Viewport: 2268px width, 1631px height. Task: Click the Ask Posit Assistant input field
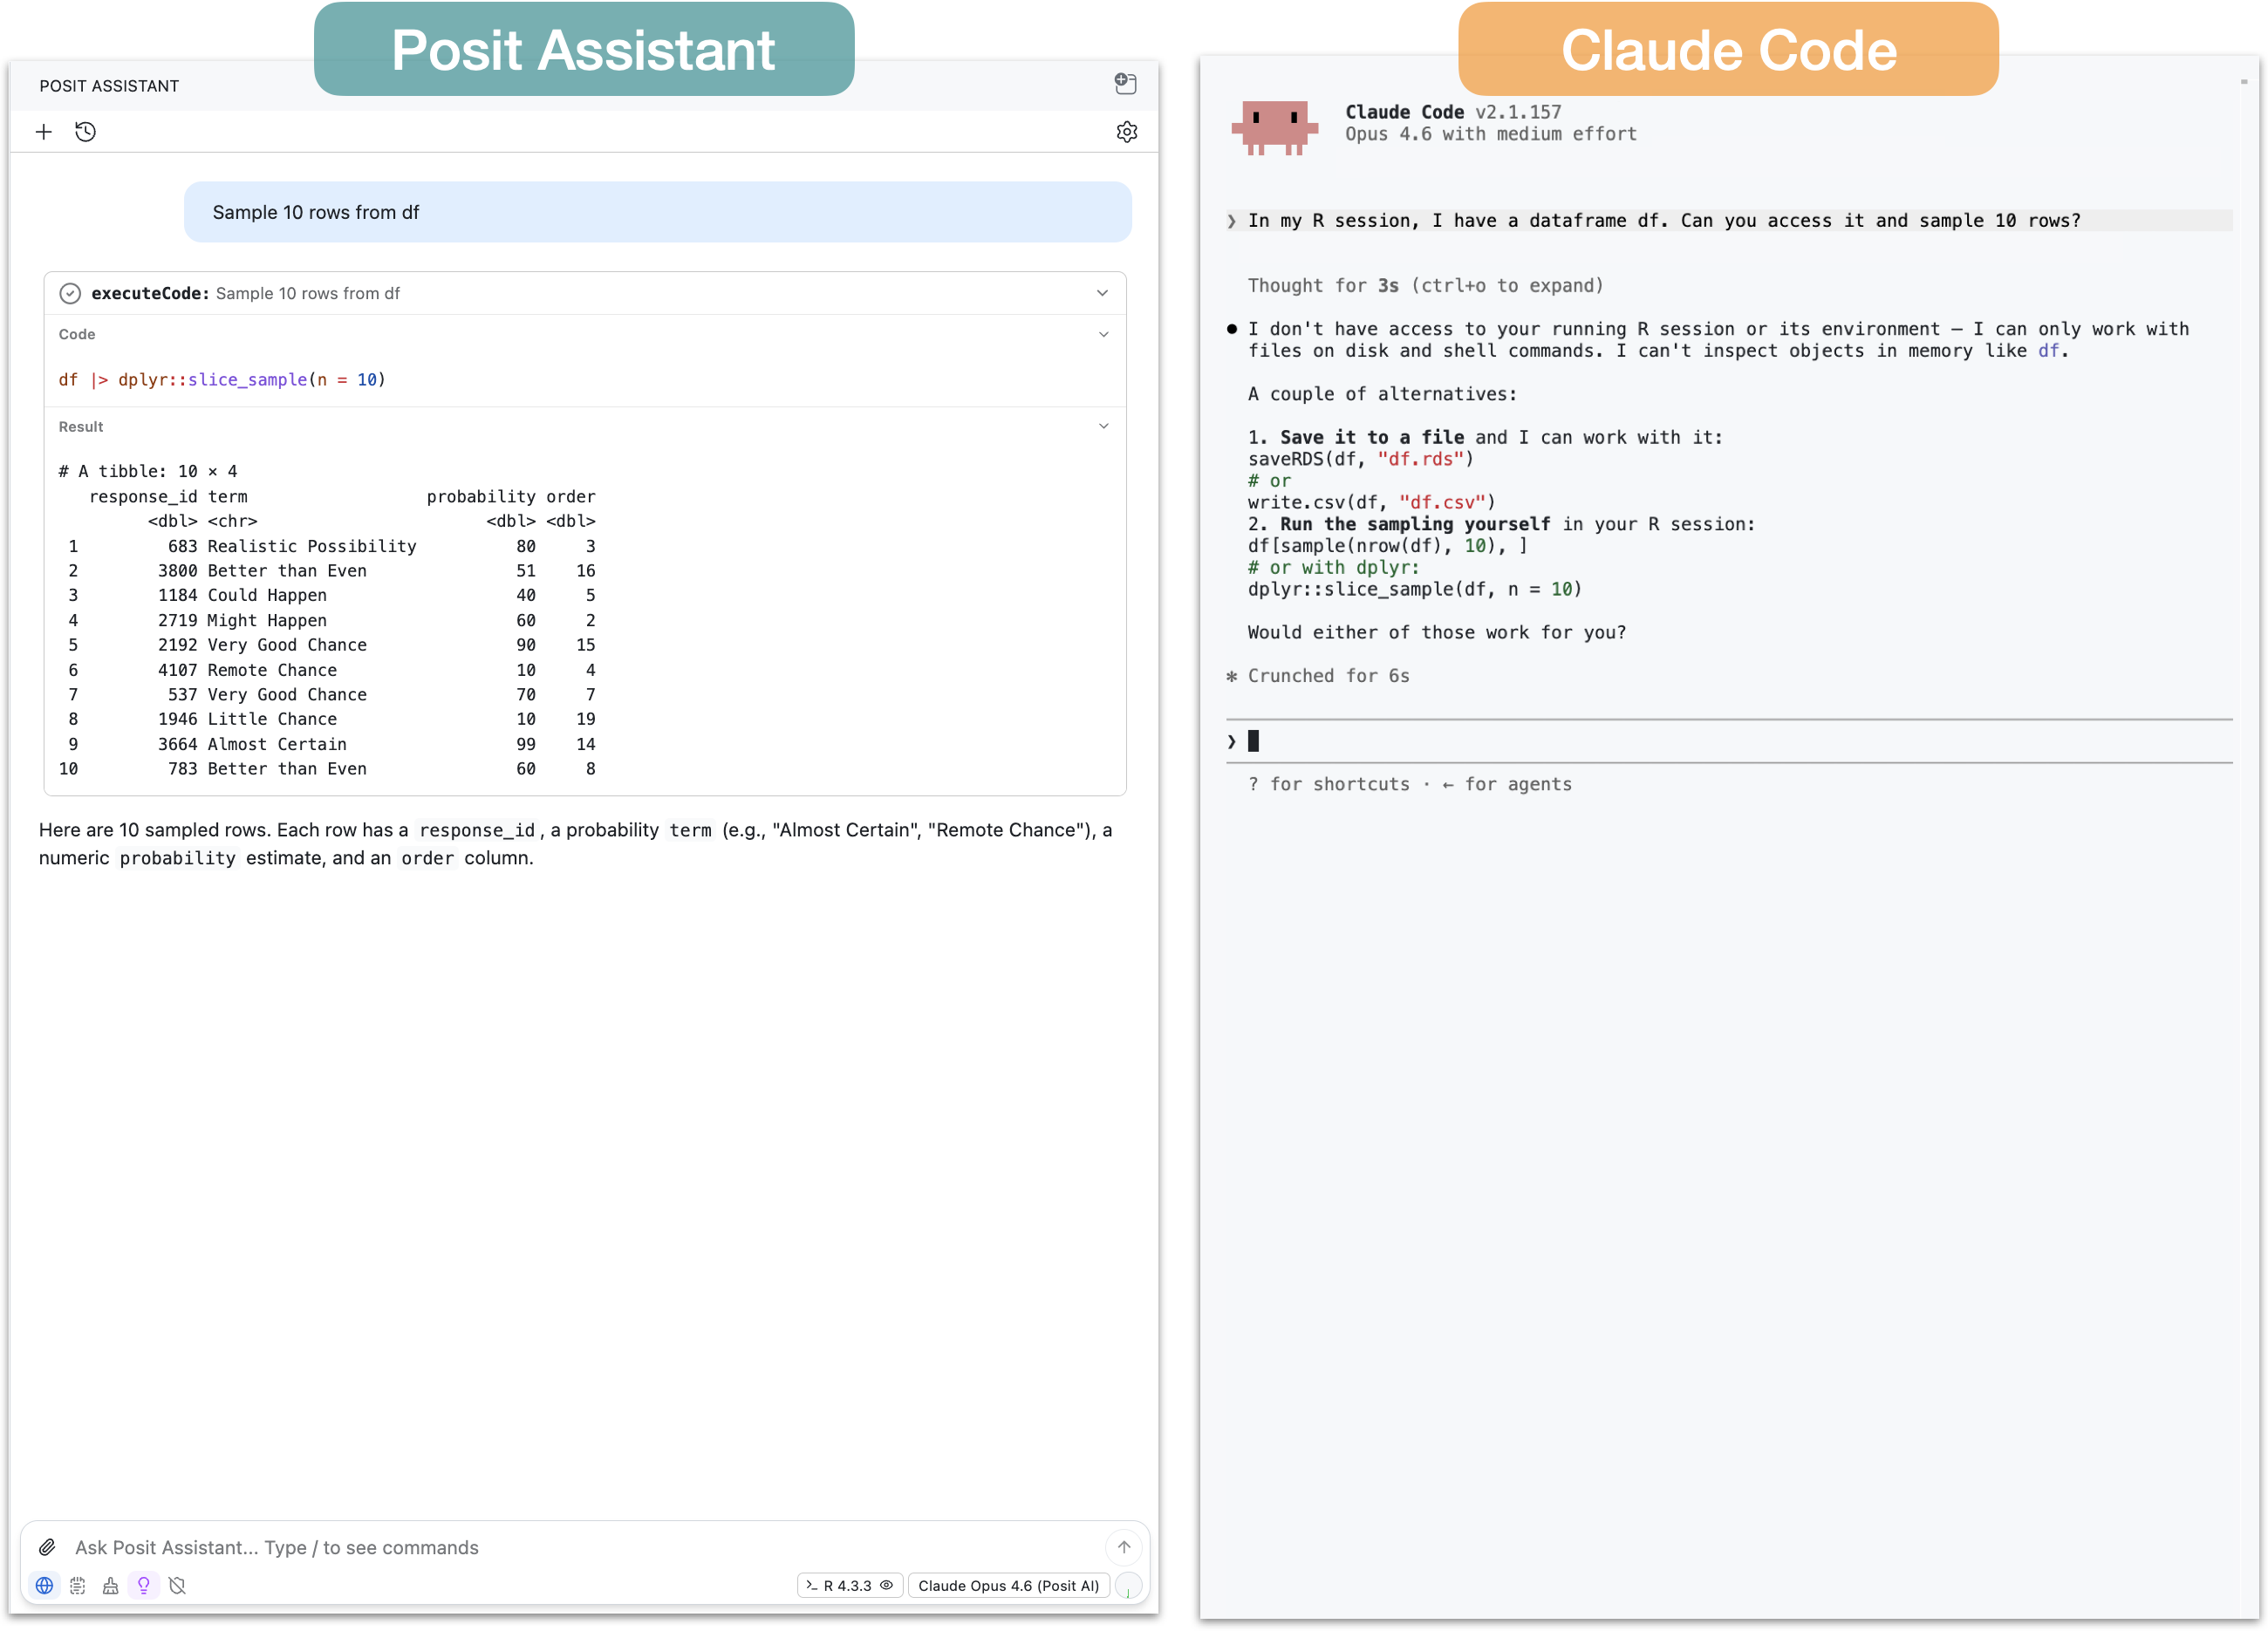[x=585, y=1547]
